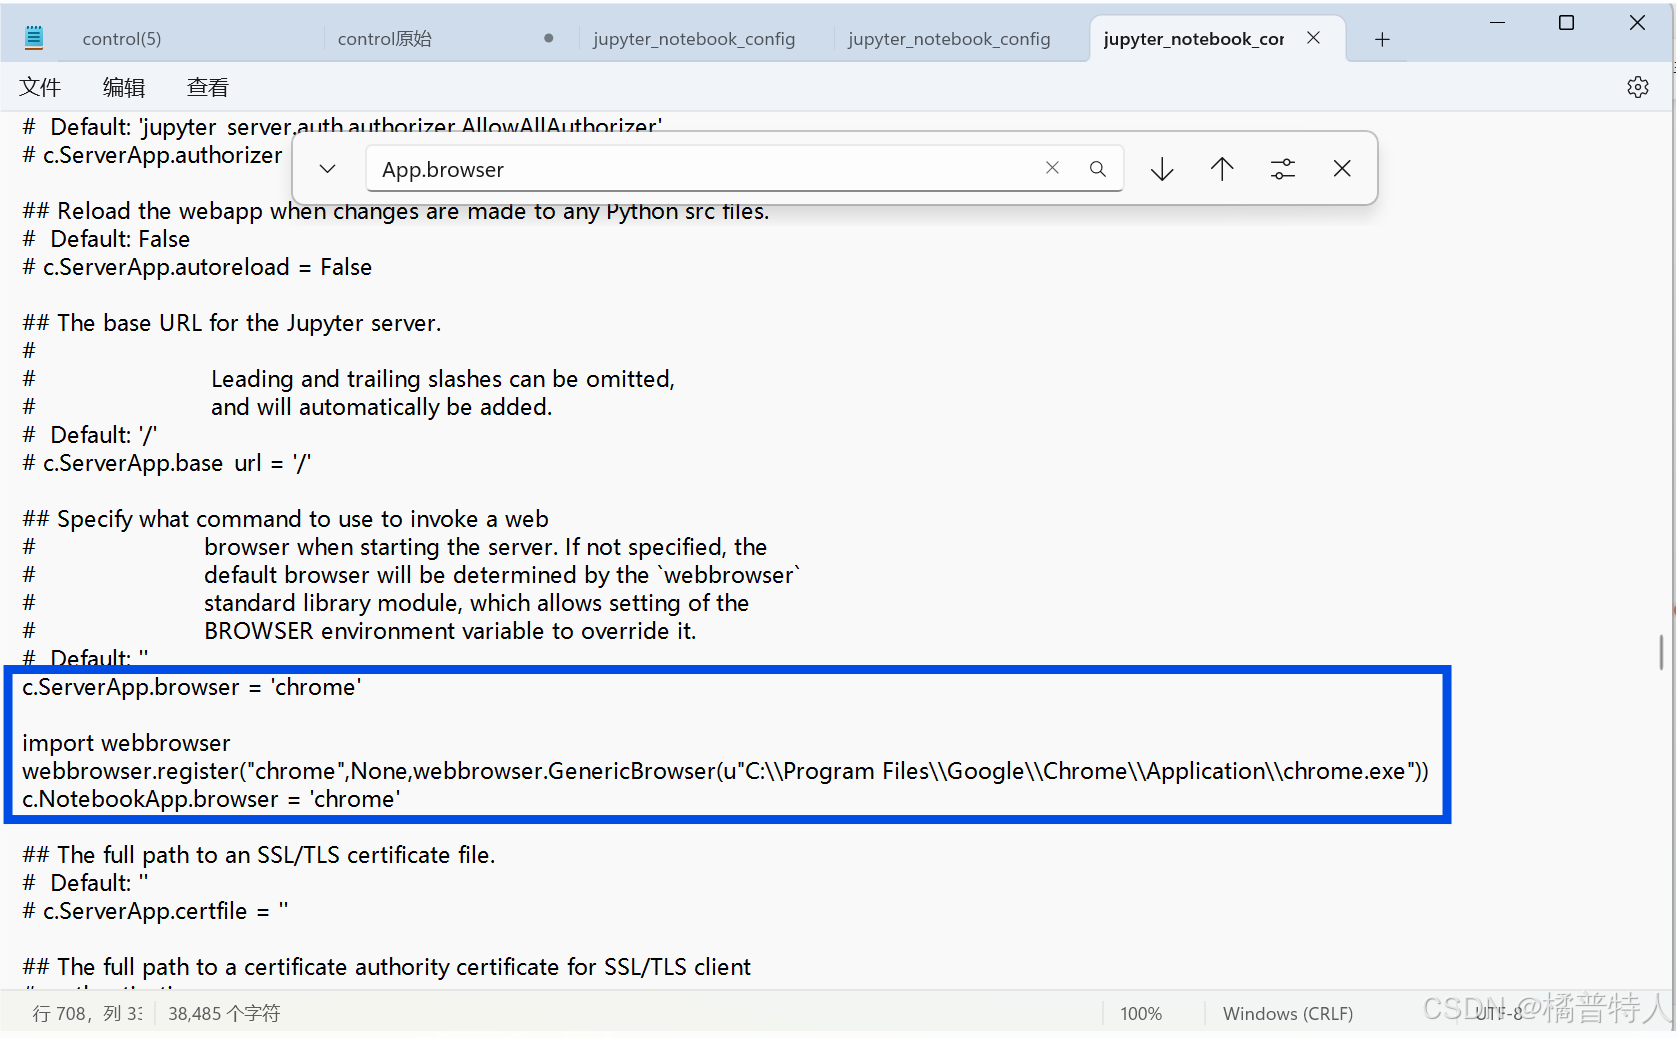
Task: Click the import webbrowser line
Action: [126, 743]
